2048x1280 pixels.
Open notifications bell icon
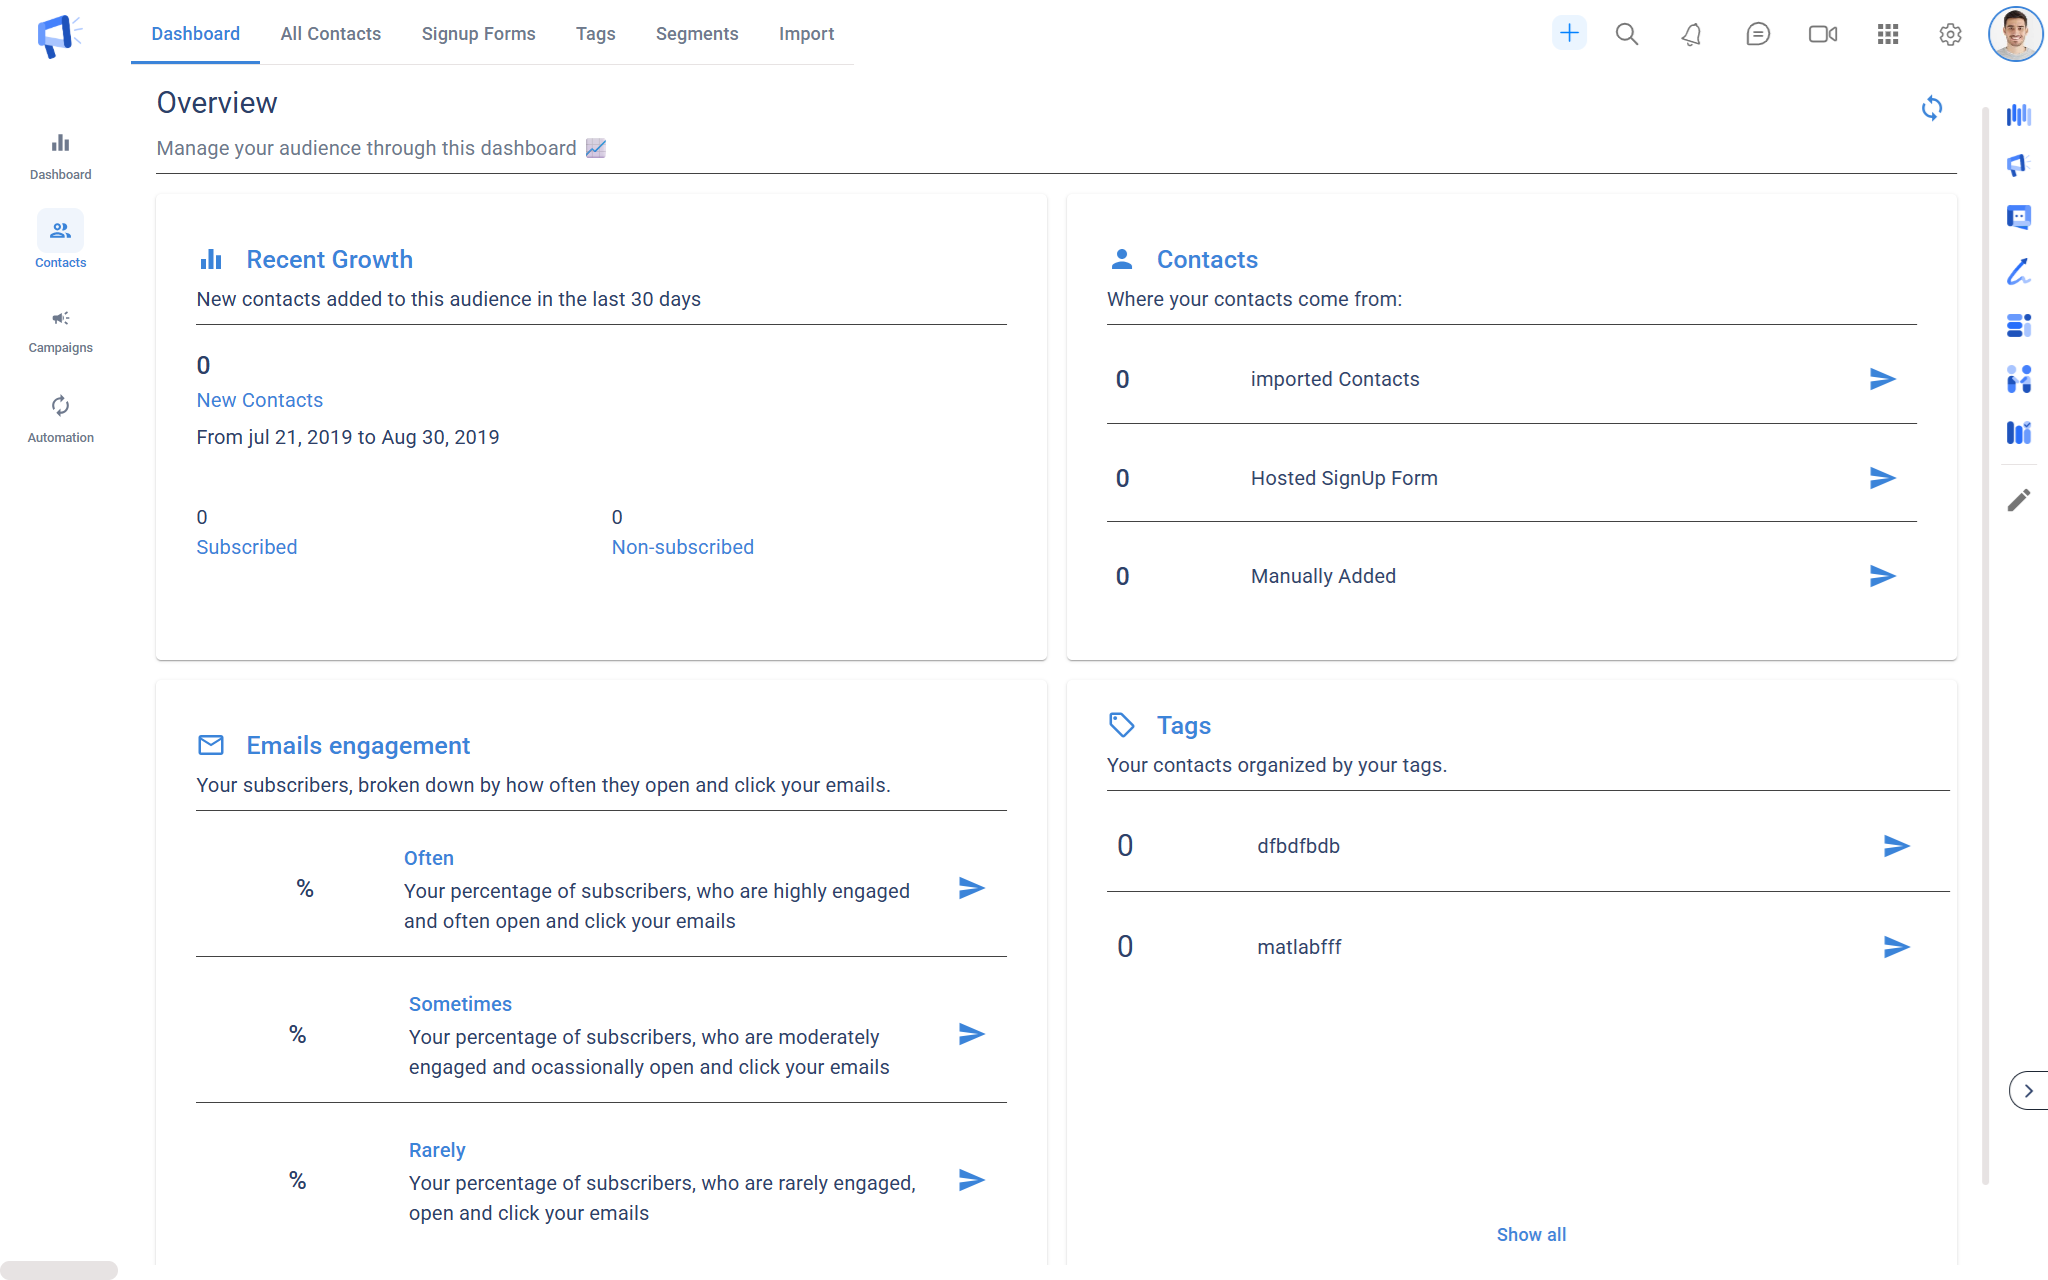pos(1691,34)
